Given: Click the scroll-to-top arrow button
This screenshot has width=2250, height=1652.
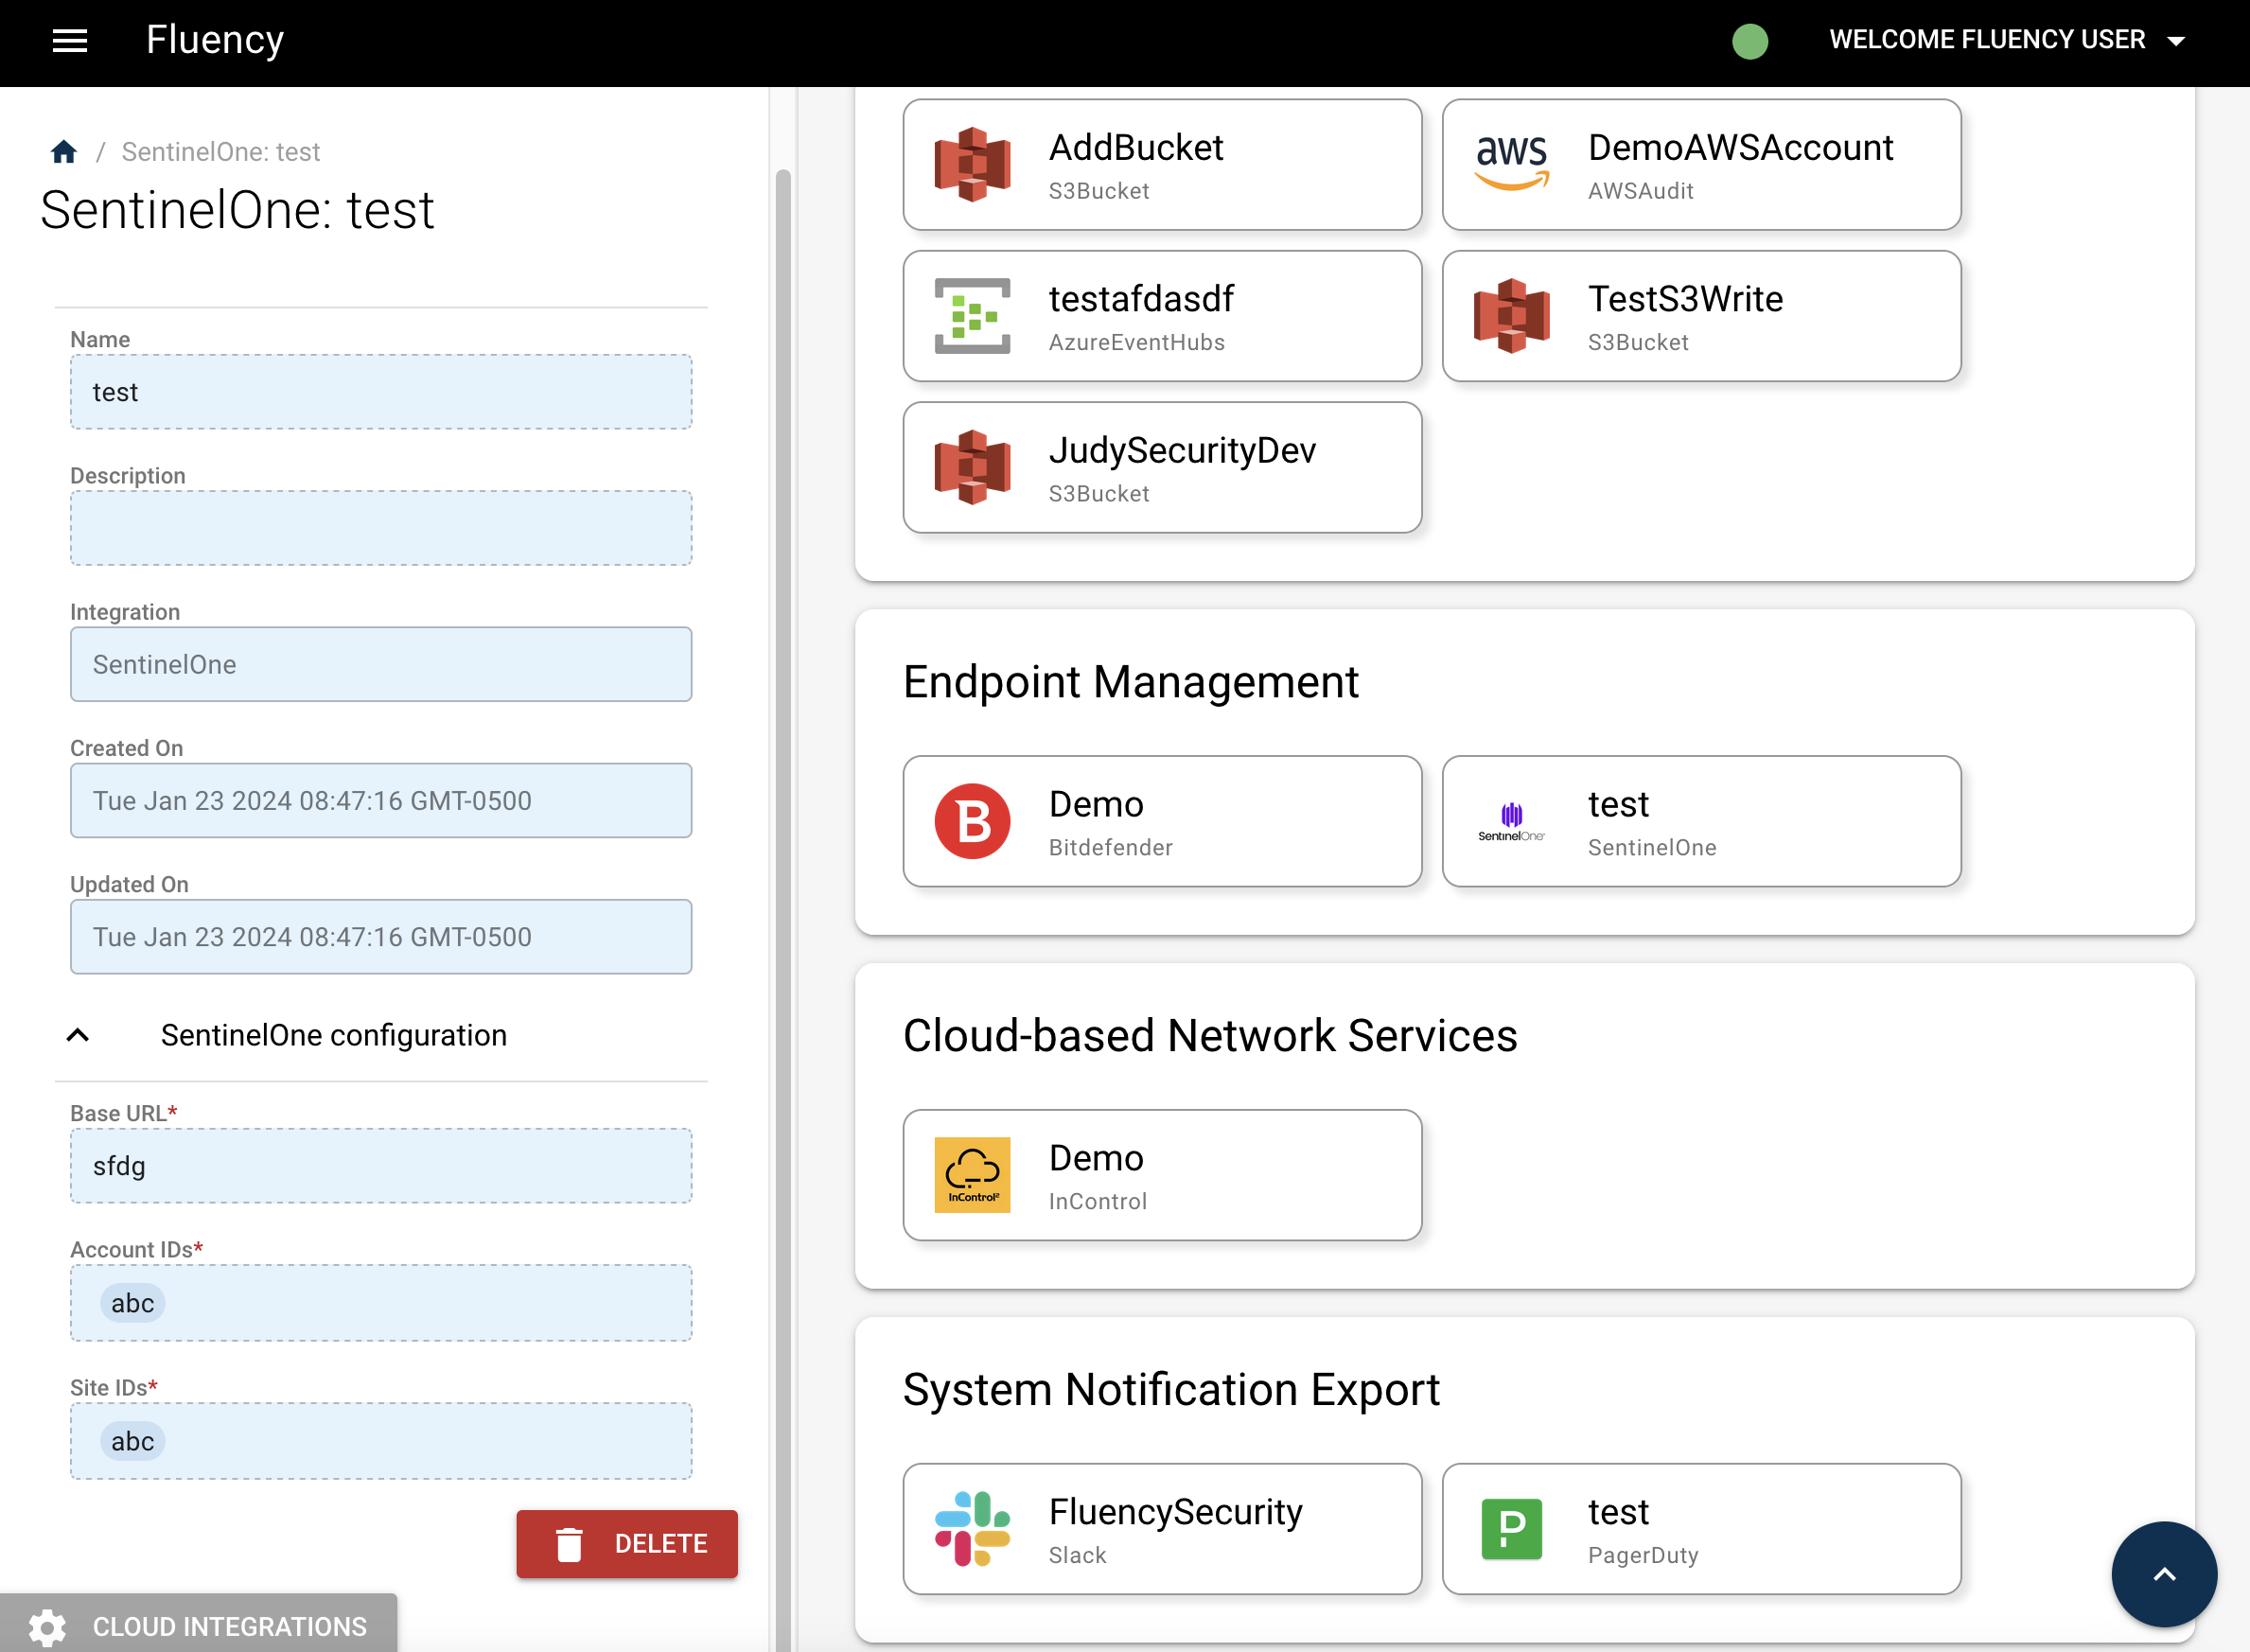Looking at the screenshot, I should pyautogui.click(x=2164, y=1575).
